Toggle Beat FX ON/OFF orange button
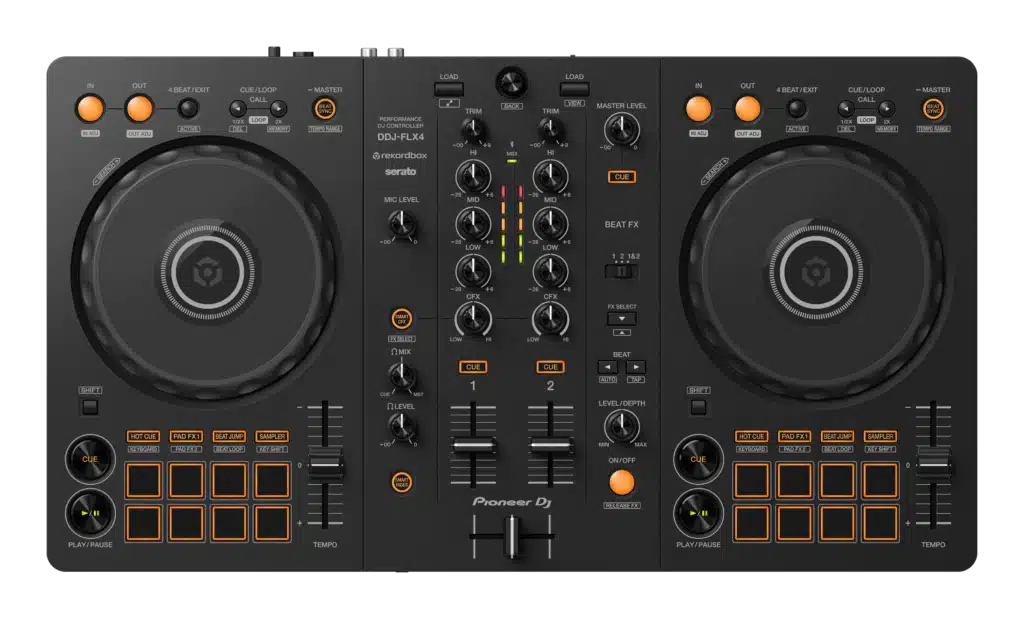 pyautogui.click(x=621, y=483)
